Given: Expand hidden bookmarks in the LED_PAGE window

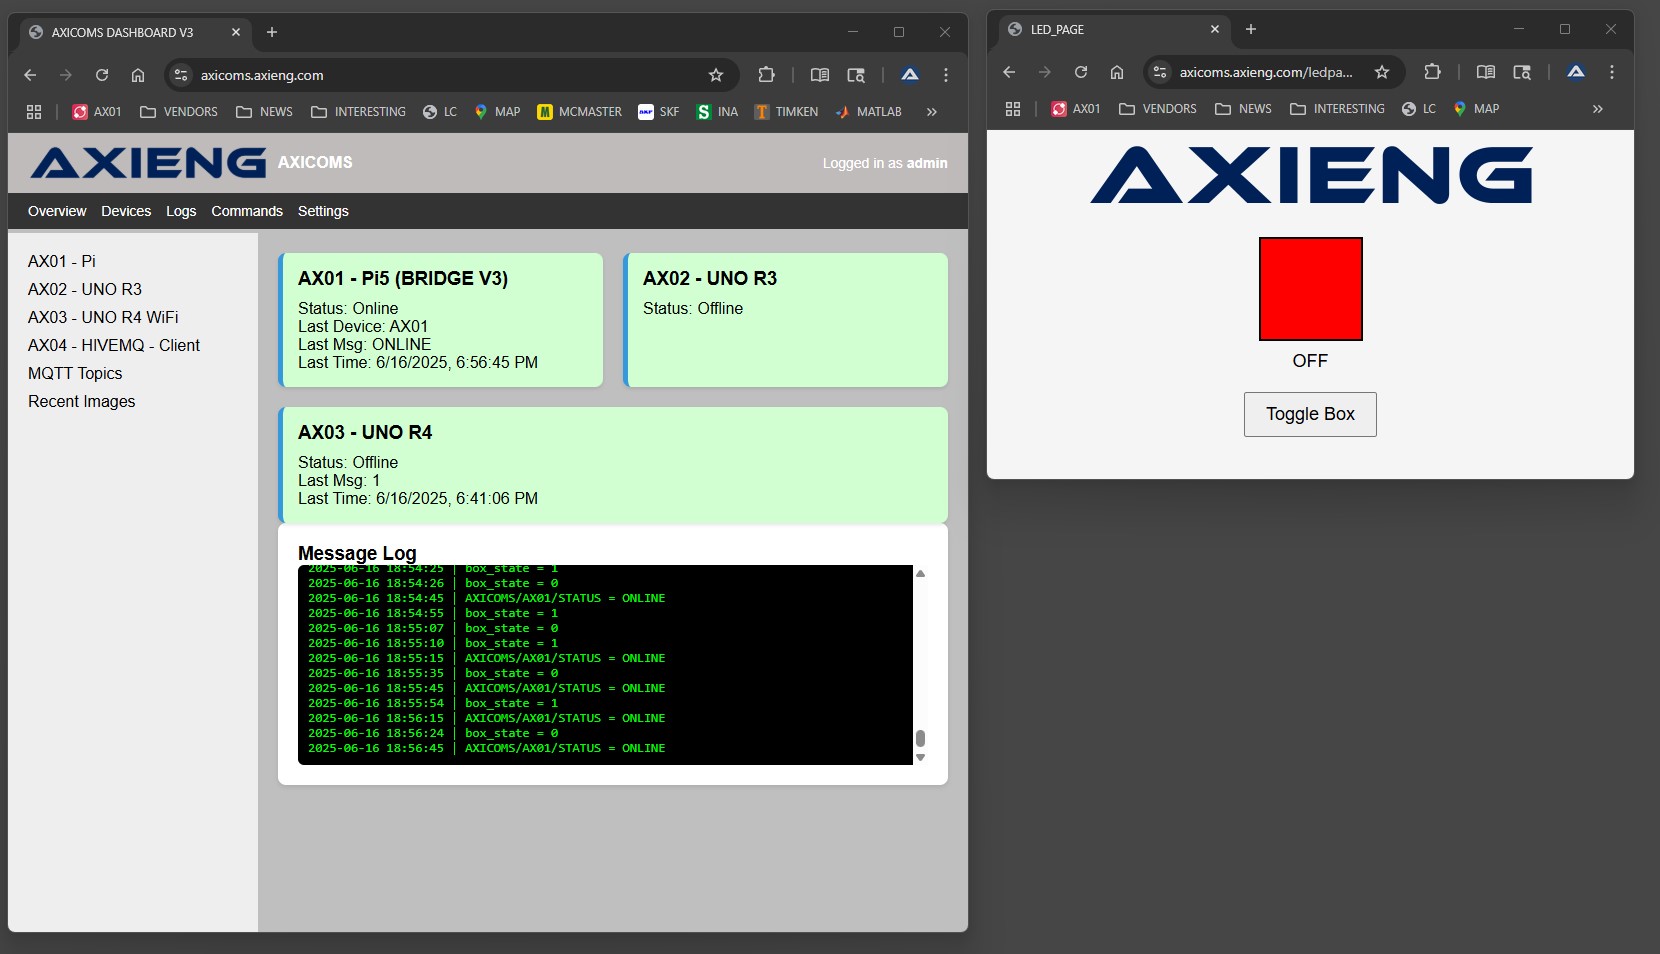Looking at the screenshot, I should click(1597, 109).
